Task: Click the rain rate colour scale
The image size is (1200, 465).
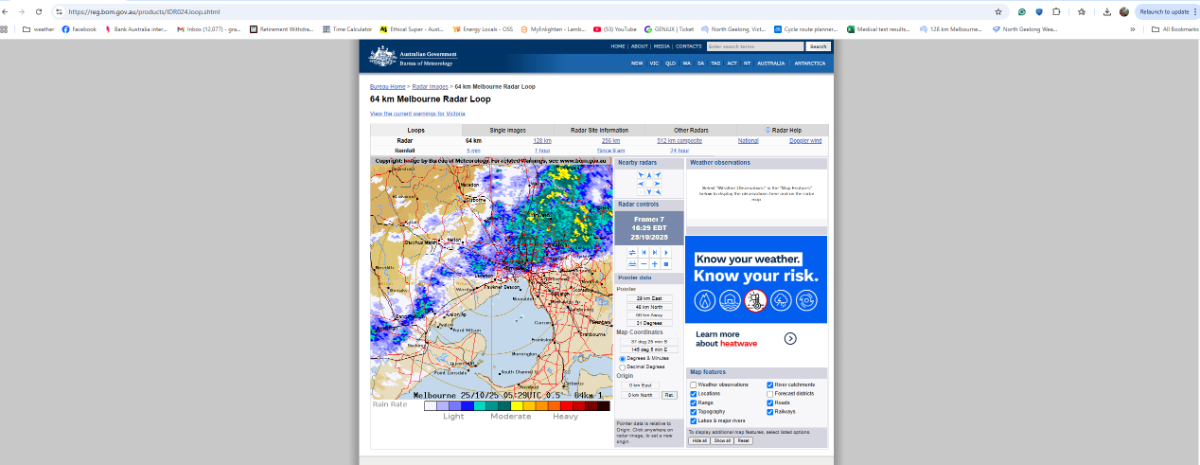Action: 516,406
